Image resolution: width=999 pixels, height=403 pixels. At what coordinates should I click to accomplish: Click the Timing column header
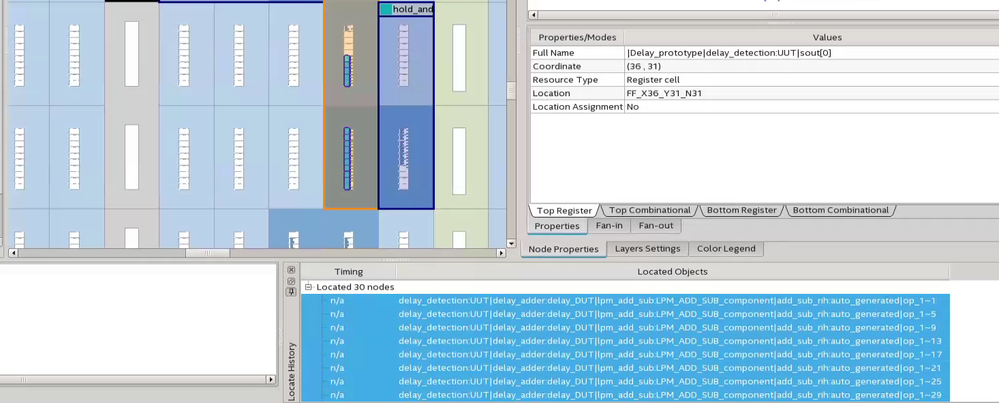pos(348,272)
